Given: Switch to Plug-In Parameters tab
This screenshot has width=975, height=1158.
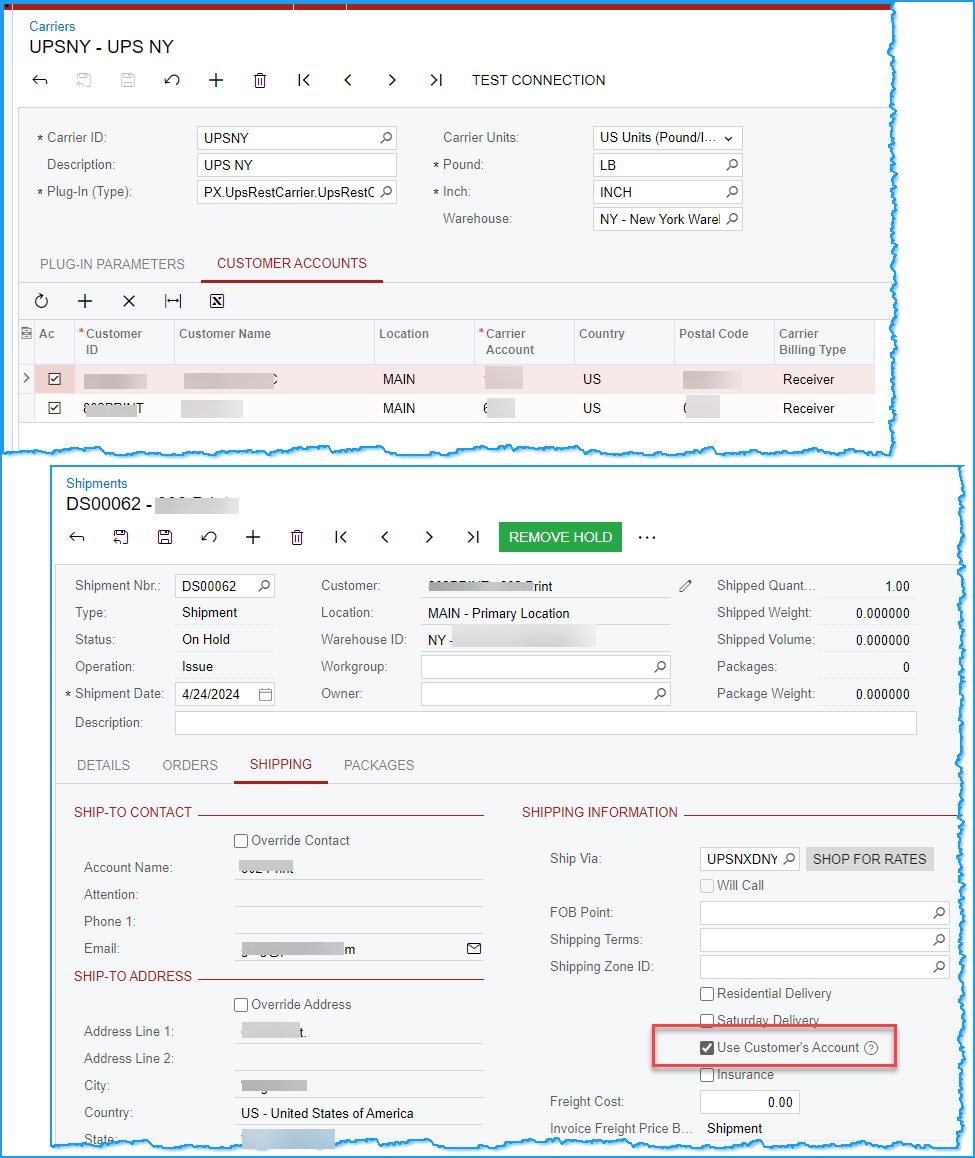Looking at the screenshot, I should point(112,264).
